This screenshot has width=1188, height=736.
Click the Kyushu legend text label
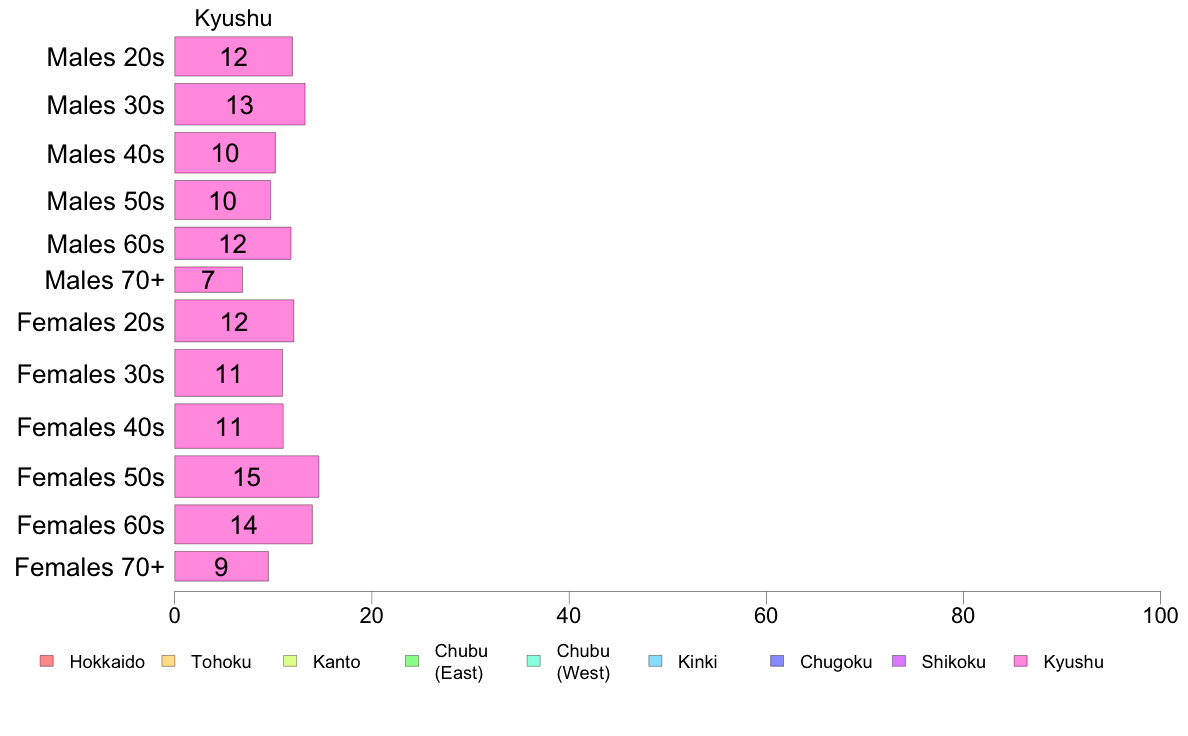(1074, 662)
